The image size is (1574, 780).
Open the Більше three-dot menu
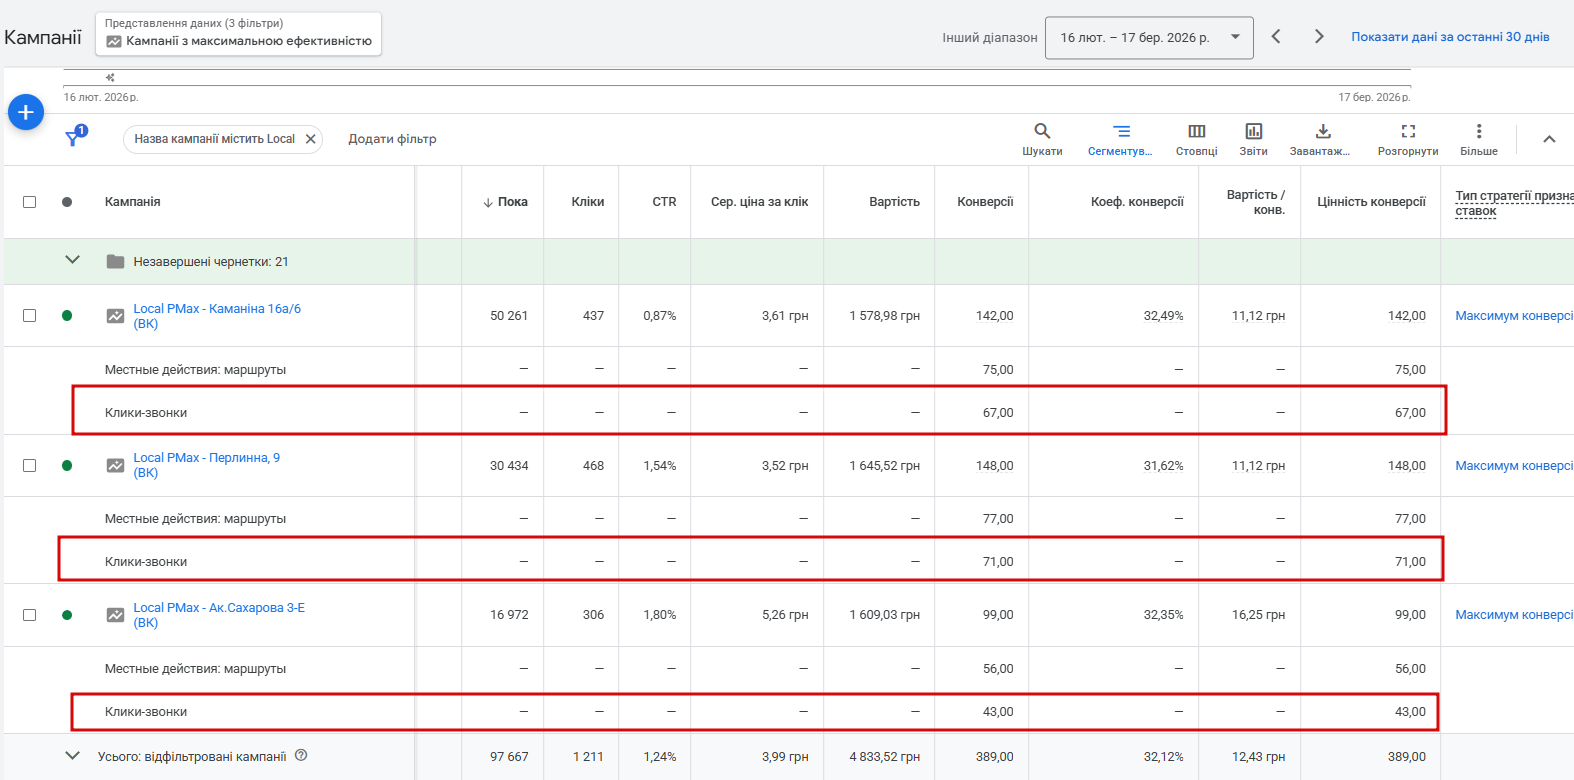click(x=1478, y=131)
